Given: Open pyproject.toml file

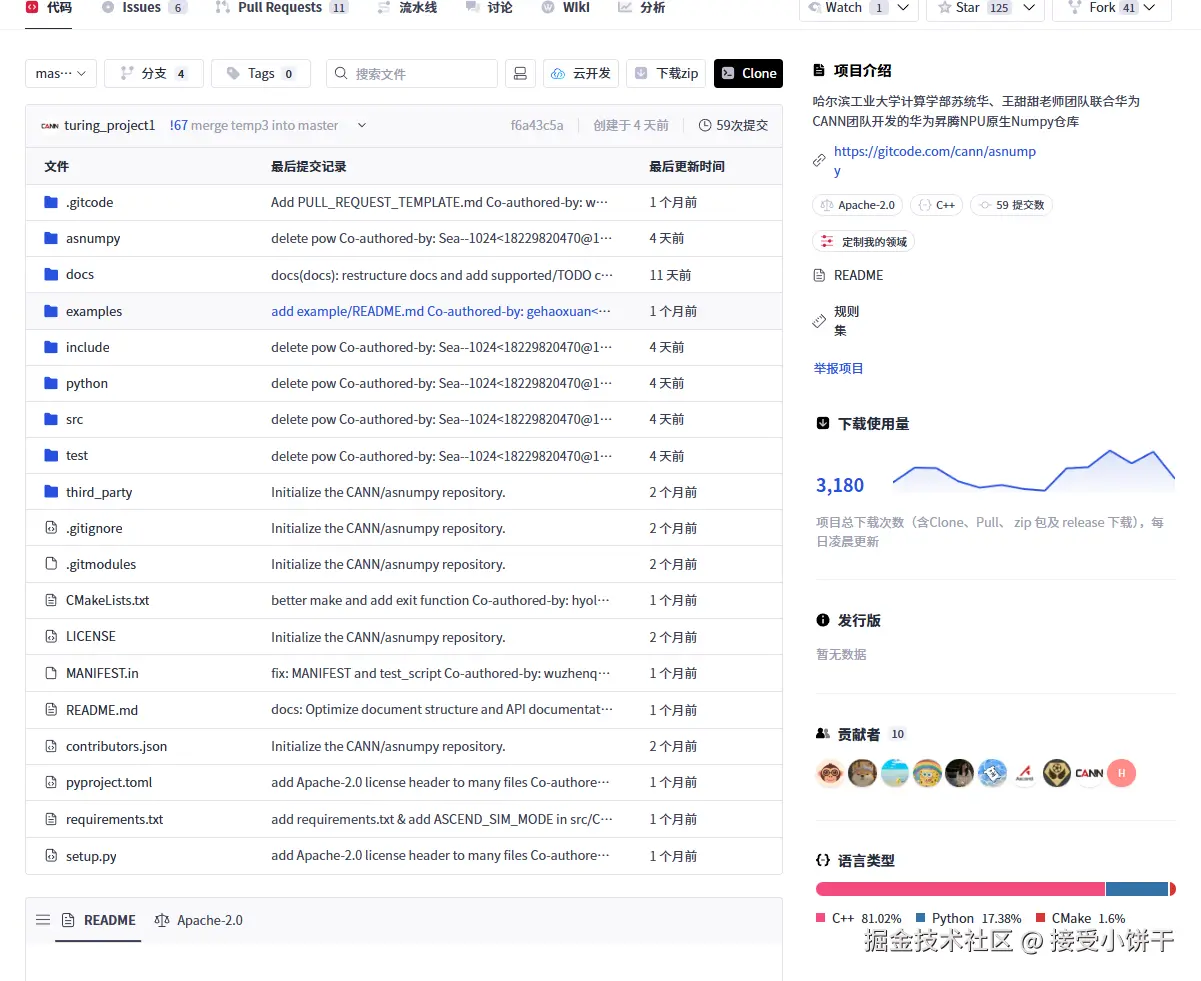Looking at the screenshot, I should pyautogui.click(x=109, y=782).
